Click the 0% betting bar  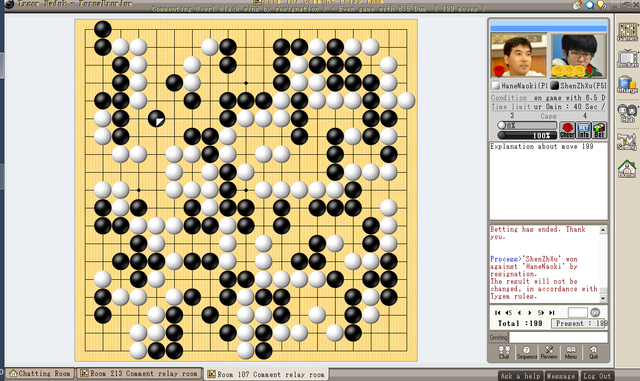(527, 125)
